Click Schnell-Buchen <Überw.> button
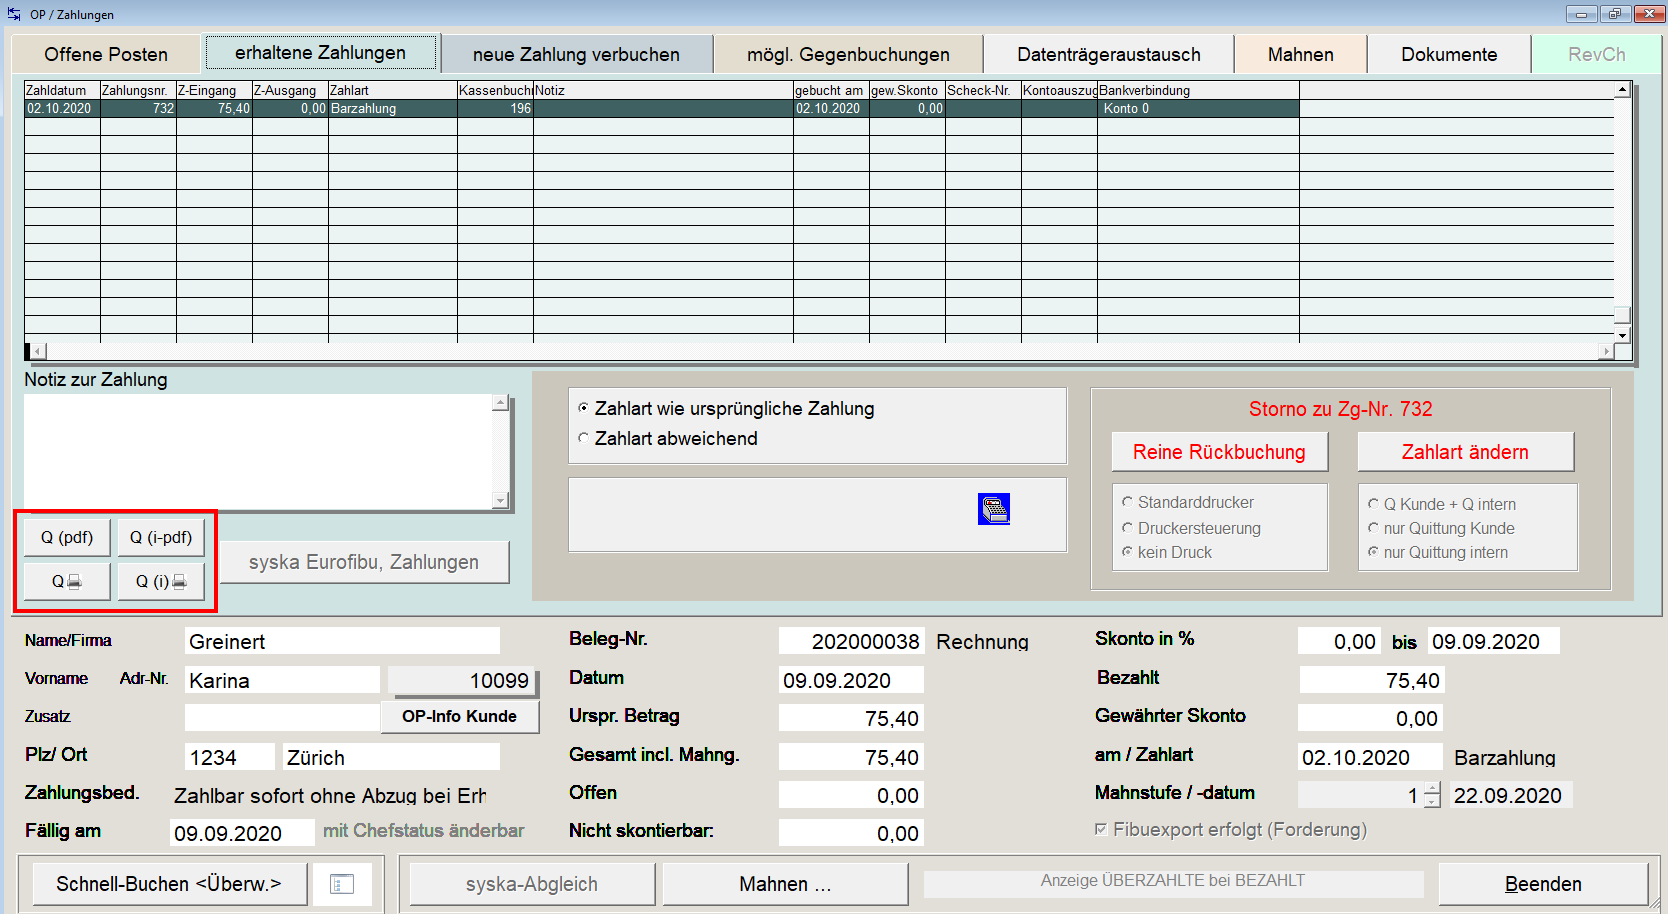1668x914 pixels. (169, 884)
